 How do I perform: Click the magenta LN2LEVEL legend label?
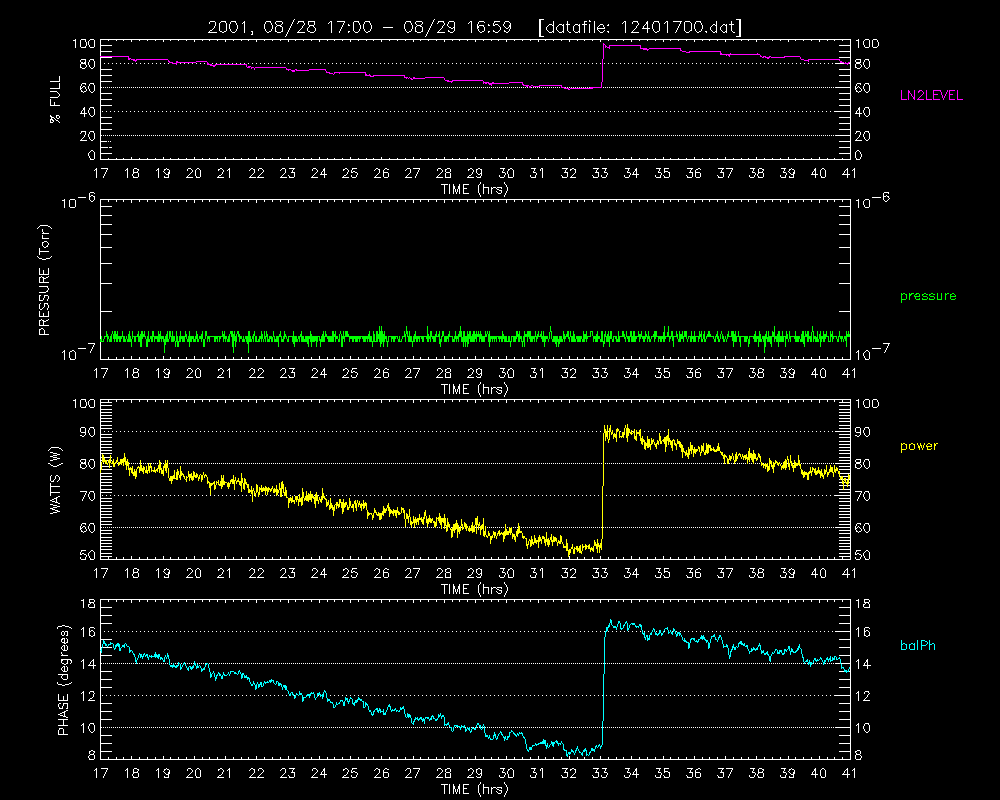[x=931, y=96]
